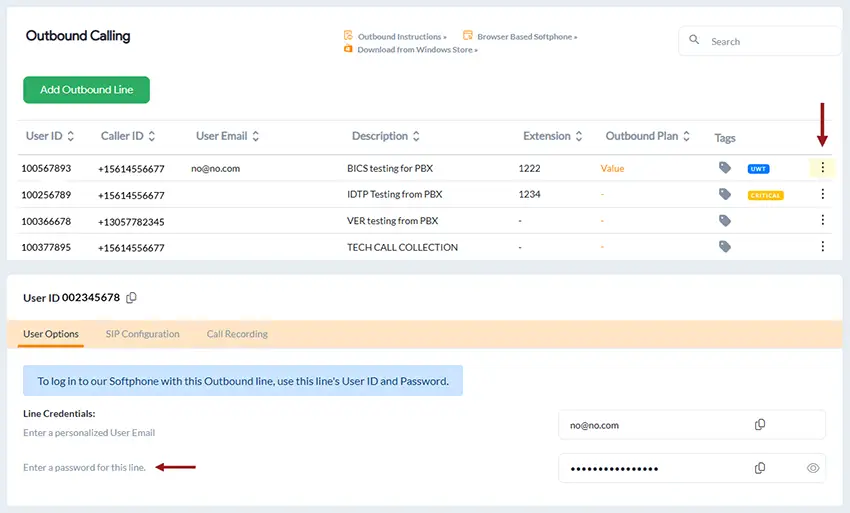Viewport: 850px width, 513px height.
Task: Switch to the SIP Configuration tab
Action: 143,334
